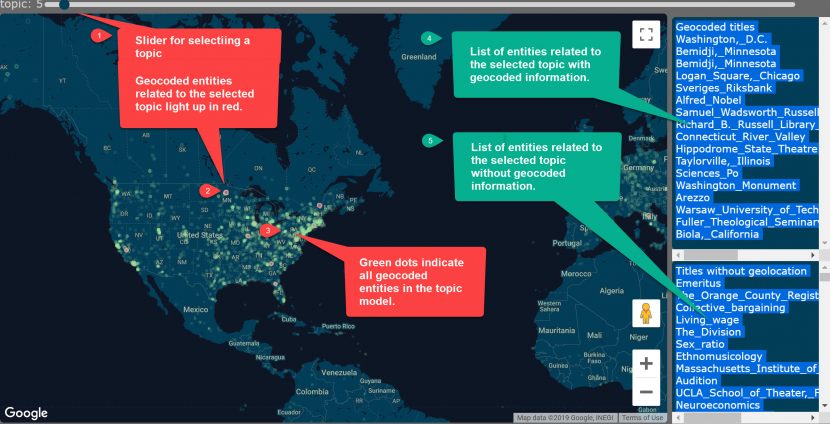Viewport: 830px width, 424px height.
Task: Click red annotation marker number 3
Action: coord(267,230)
